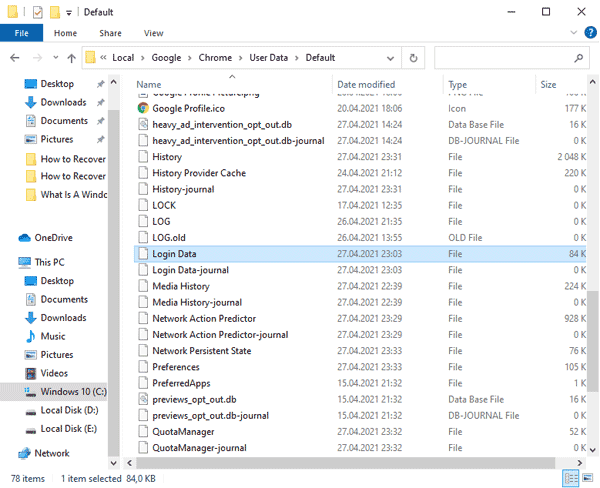The height and width of the screenshot is (488, 600).
Task: Refresh the current folder view
Action: click(x=413, y=58)
